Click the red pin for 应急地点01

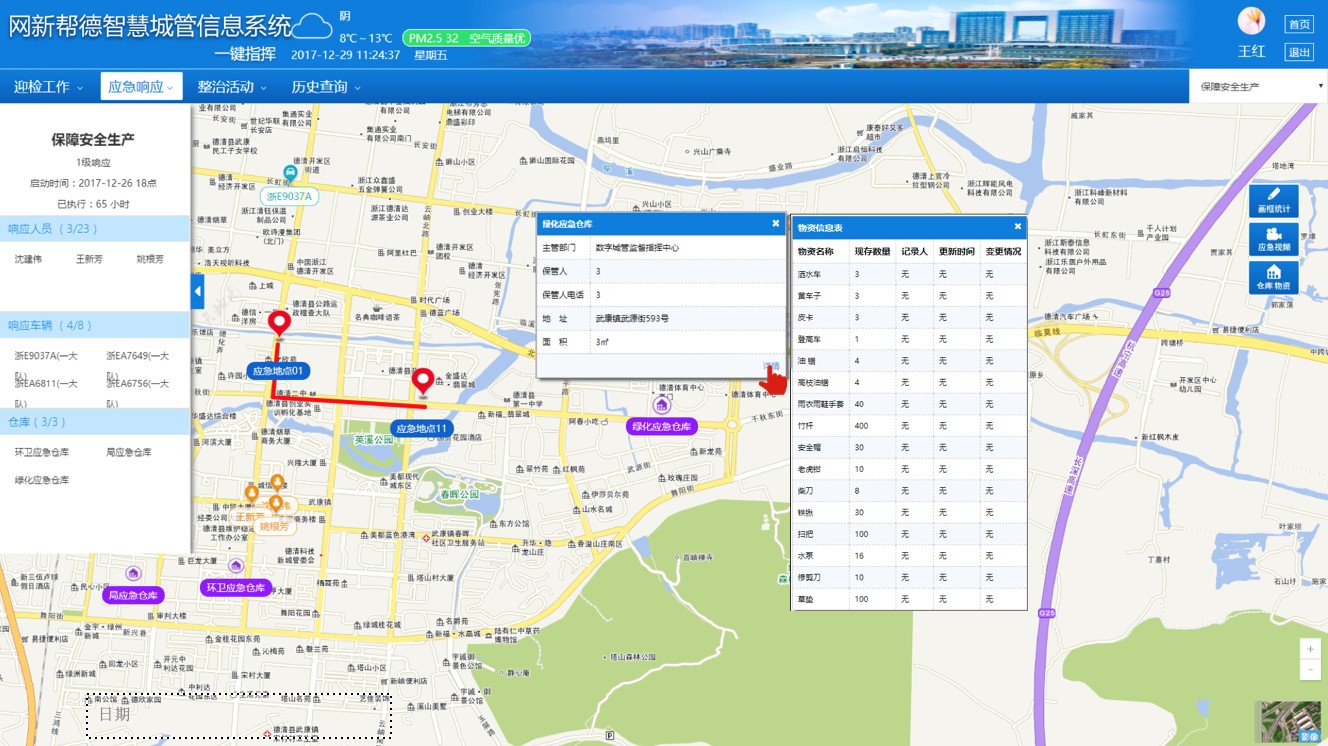tap(280, 325)
